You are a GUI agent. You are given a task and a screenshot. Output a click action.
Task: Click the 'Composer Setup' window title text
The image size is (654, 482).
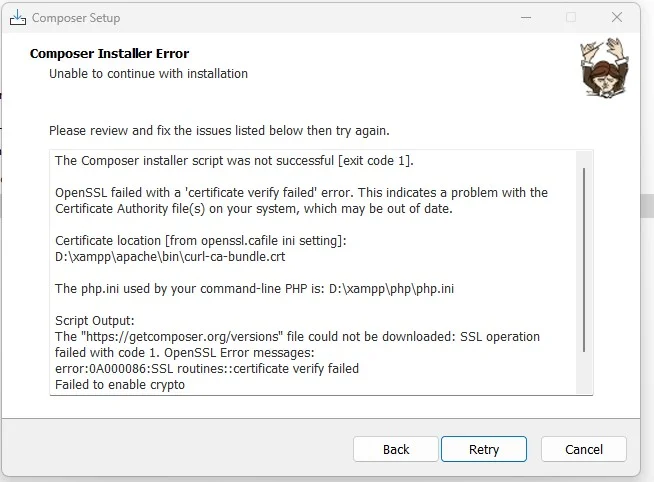pos(76,18)
